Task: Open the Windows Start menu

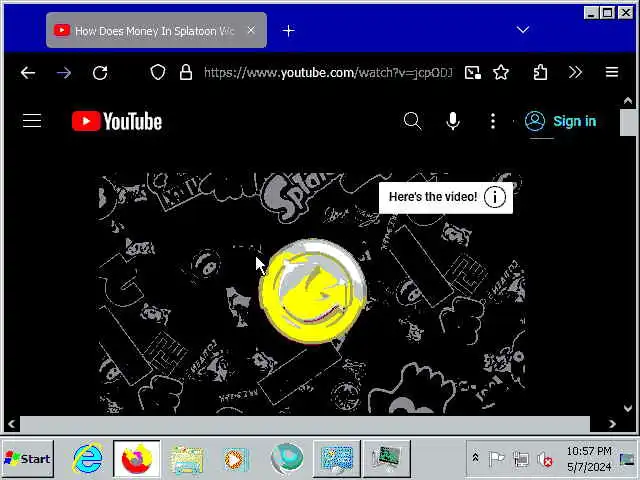Action: (x=28, y=459)
